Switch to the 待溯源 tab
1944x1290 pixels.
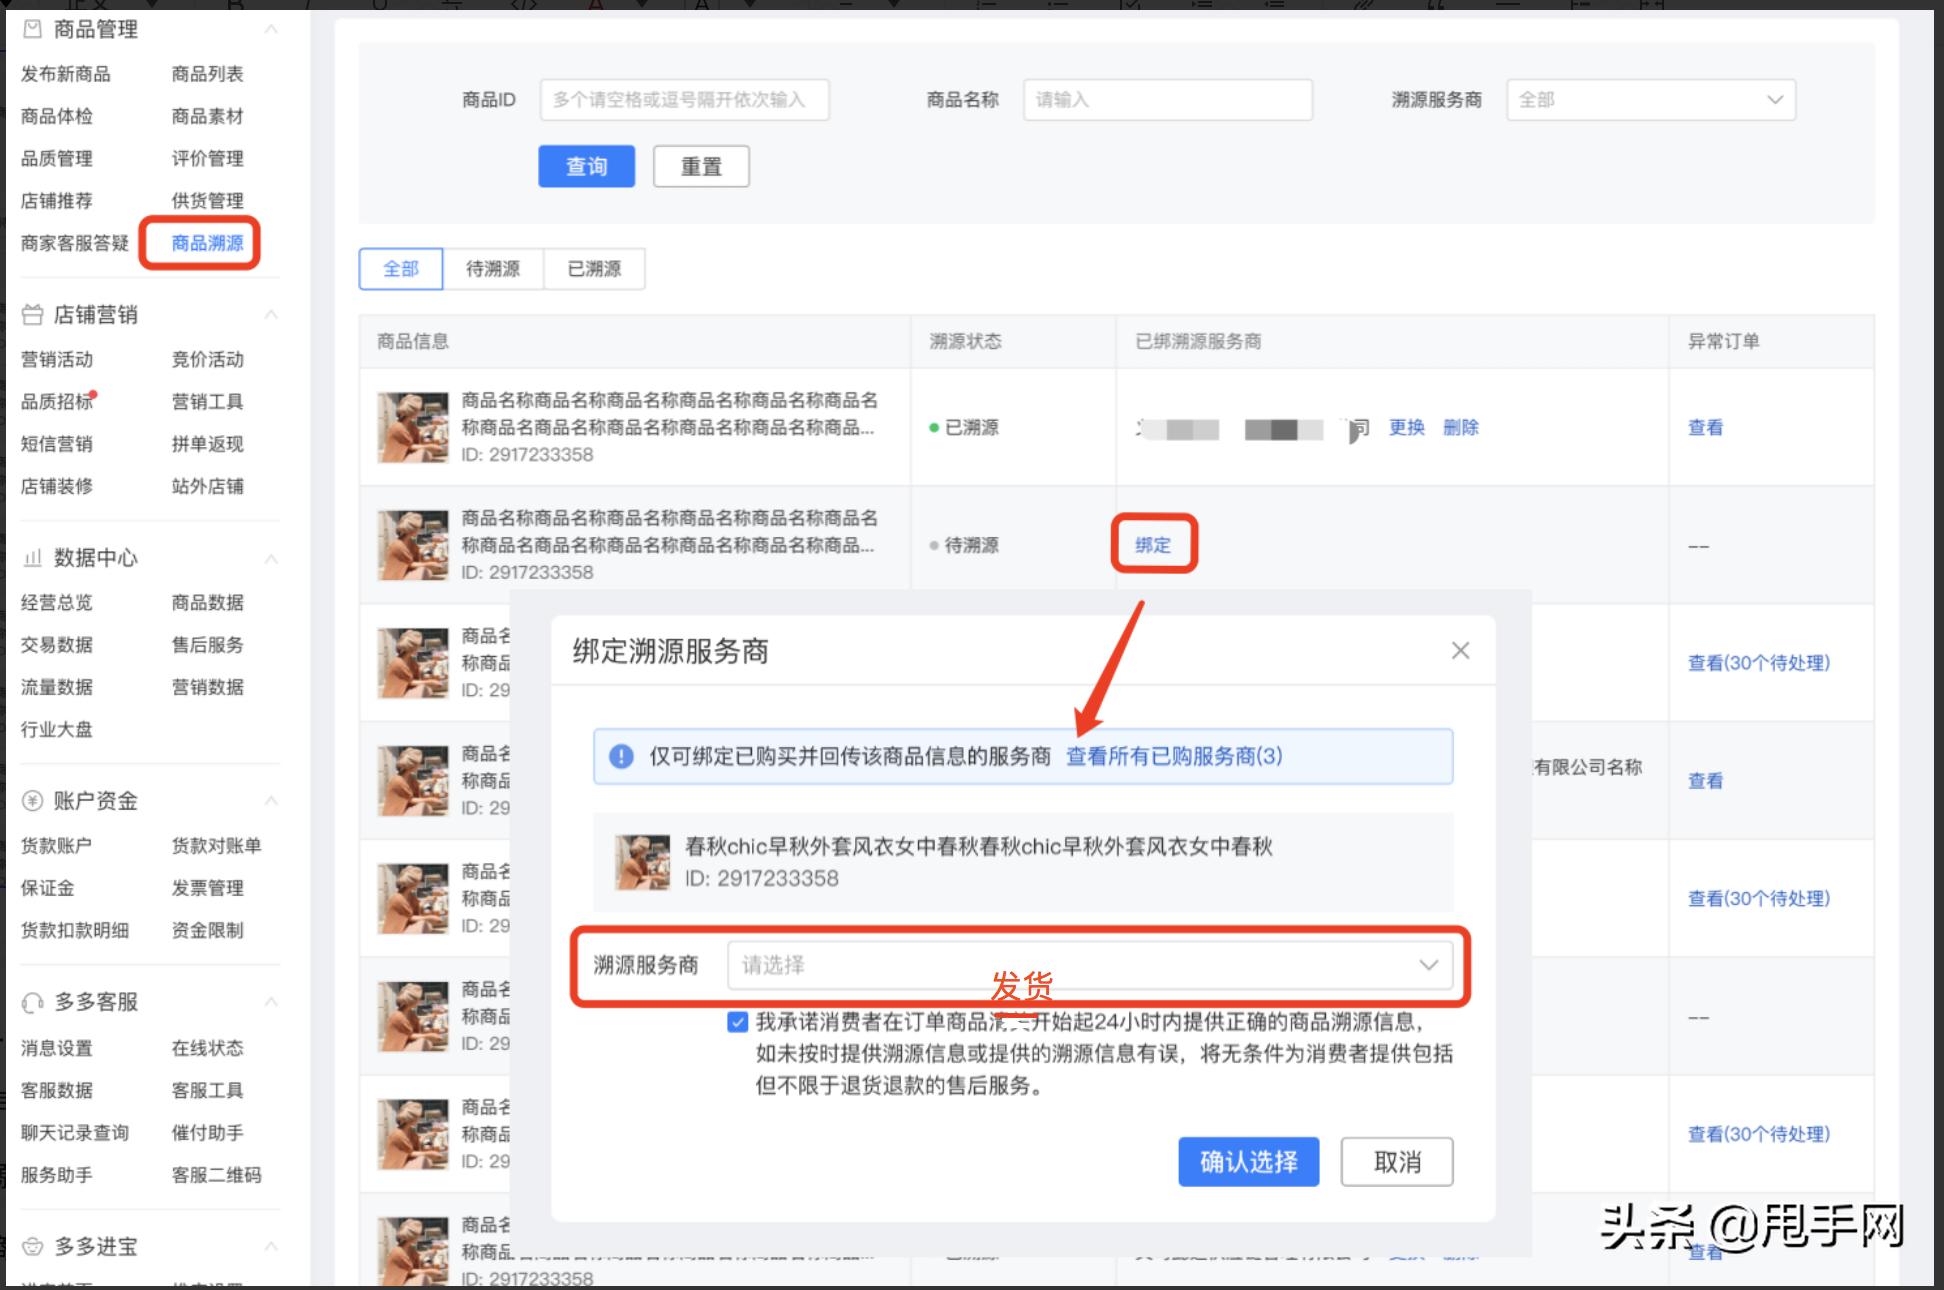click(494, 268)
